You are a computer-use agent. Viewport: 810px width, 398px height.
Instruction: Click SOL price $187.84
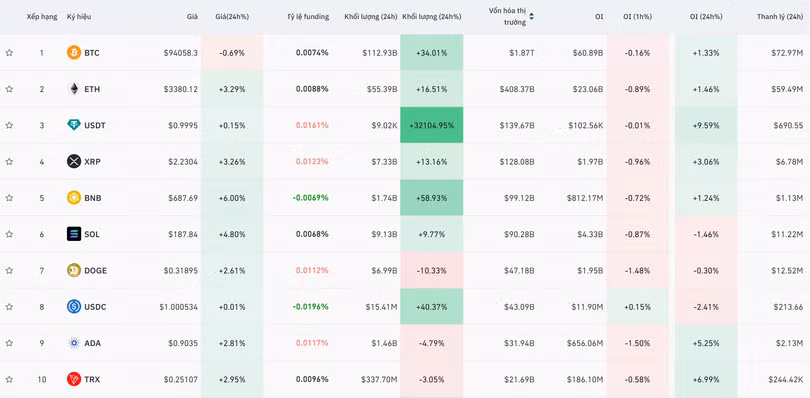pos(183,234)
